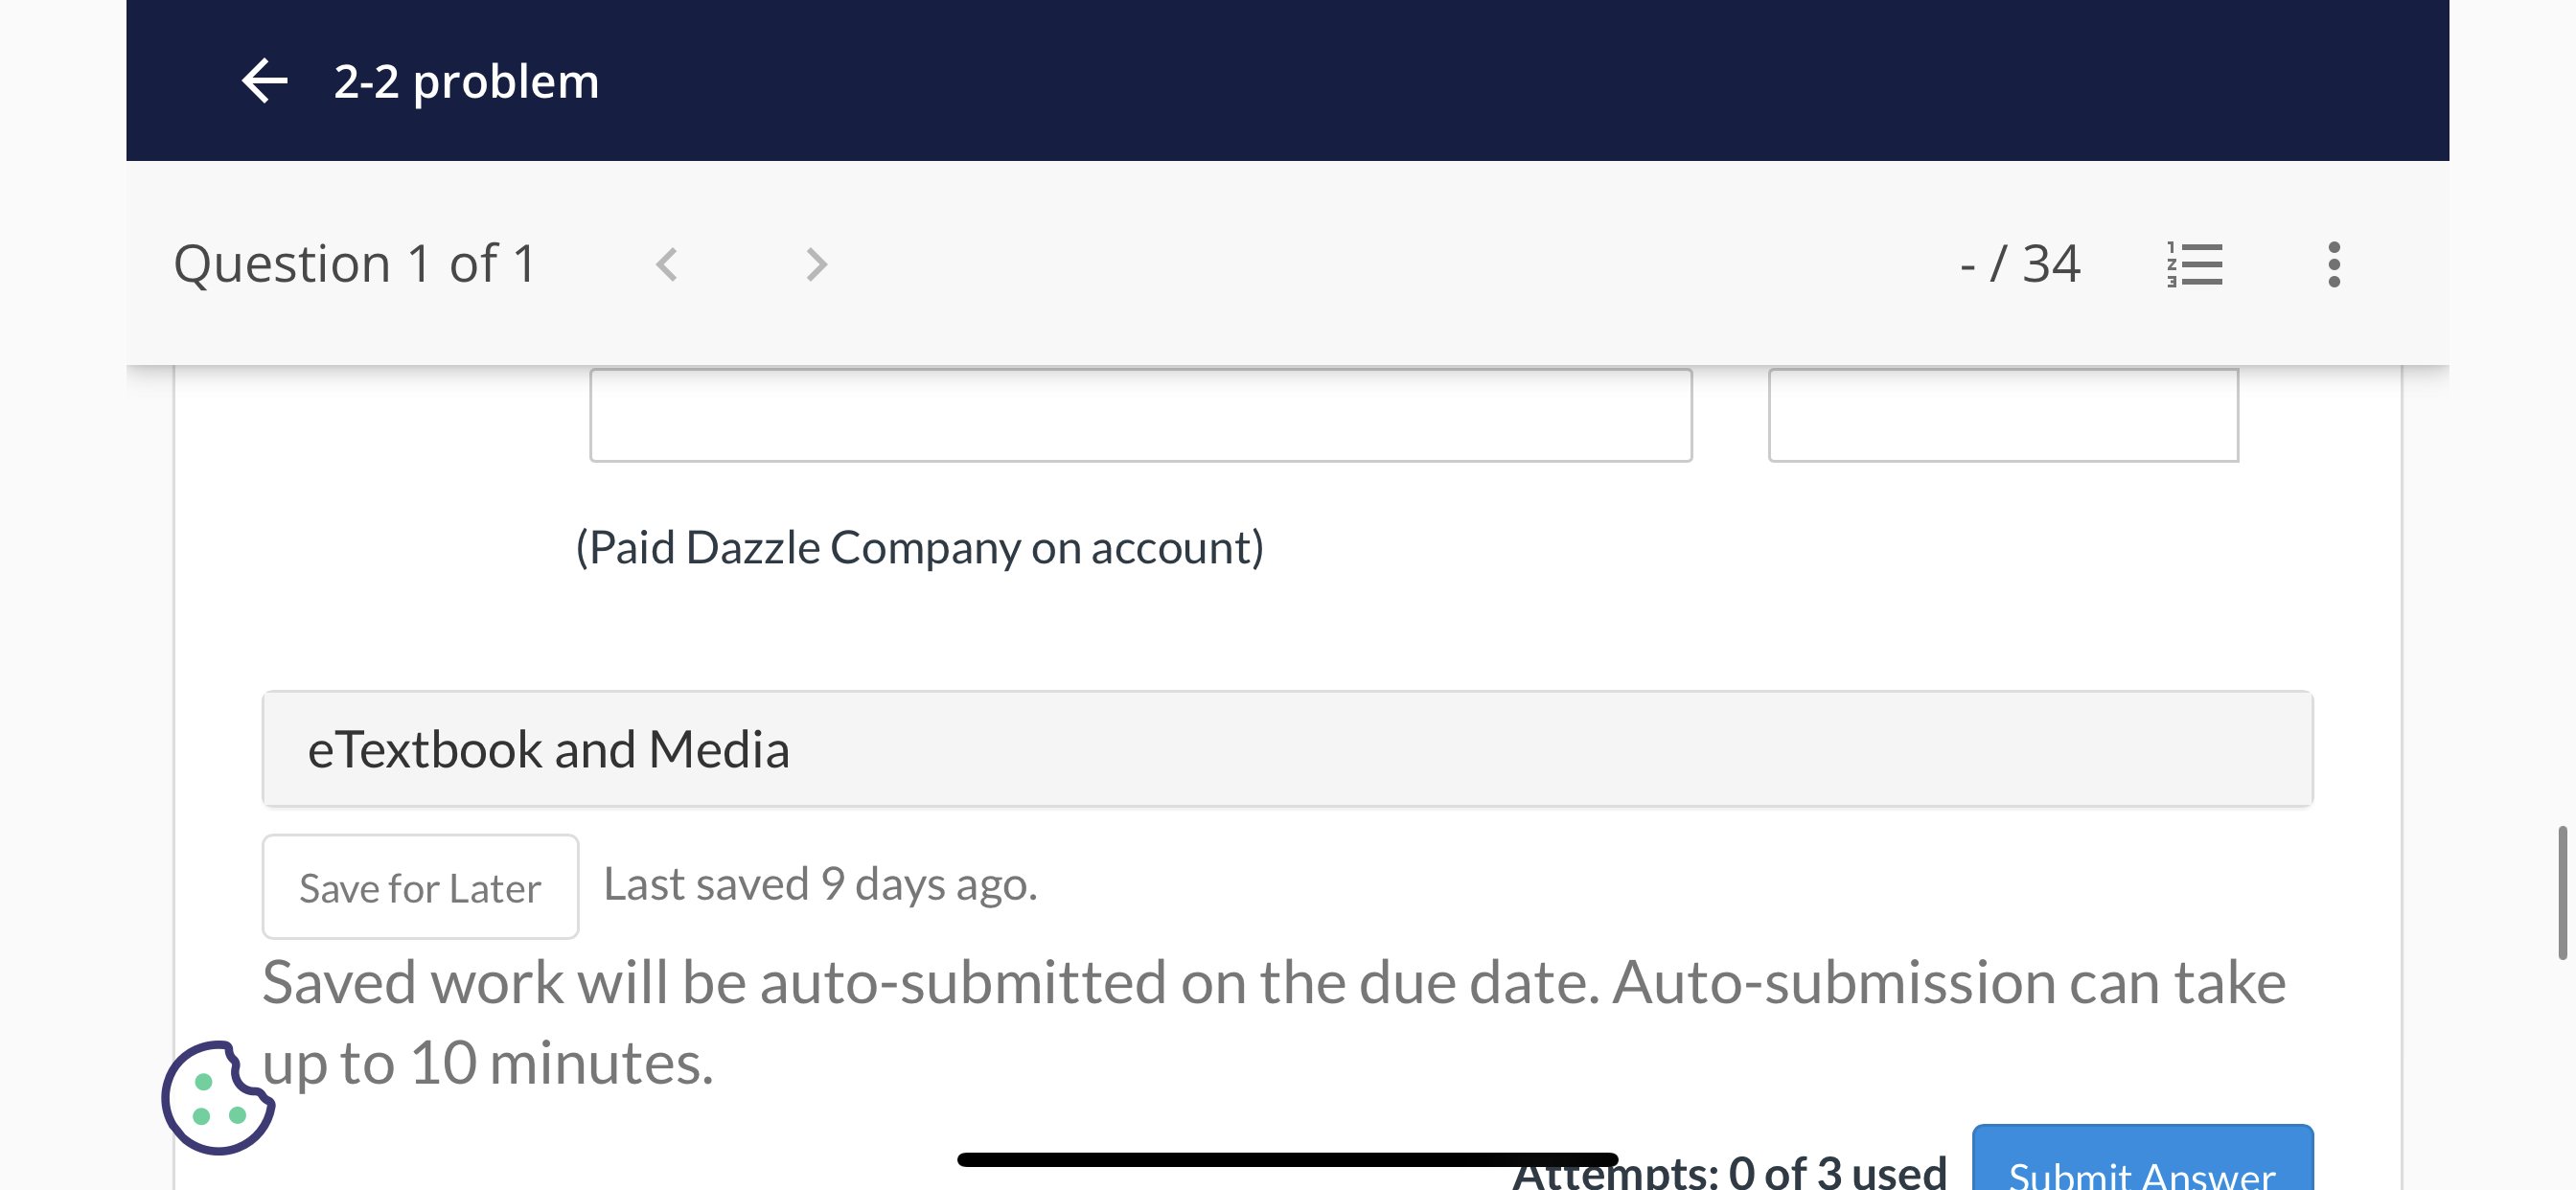Tap the home indicator bar
The width and height of the screenshot is (2576, 1190).
(1287, 1159)
